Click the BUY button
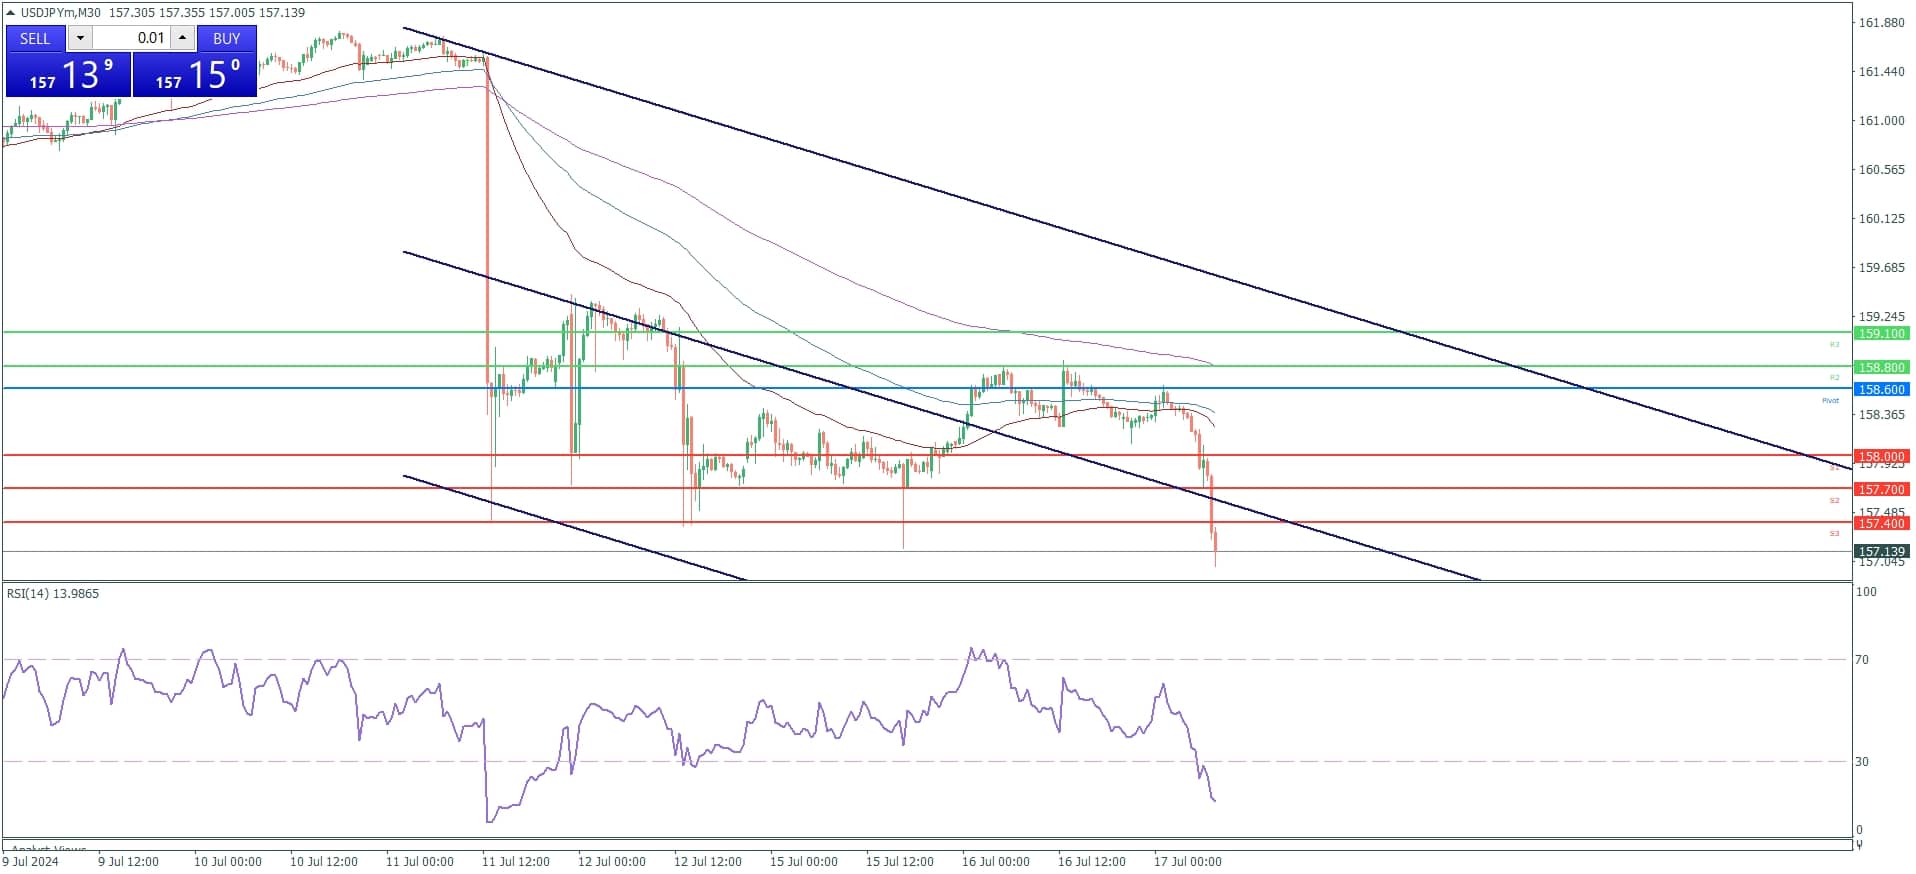 (x=227, y=38)
